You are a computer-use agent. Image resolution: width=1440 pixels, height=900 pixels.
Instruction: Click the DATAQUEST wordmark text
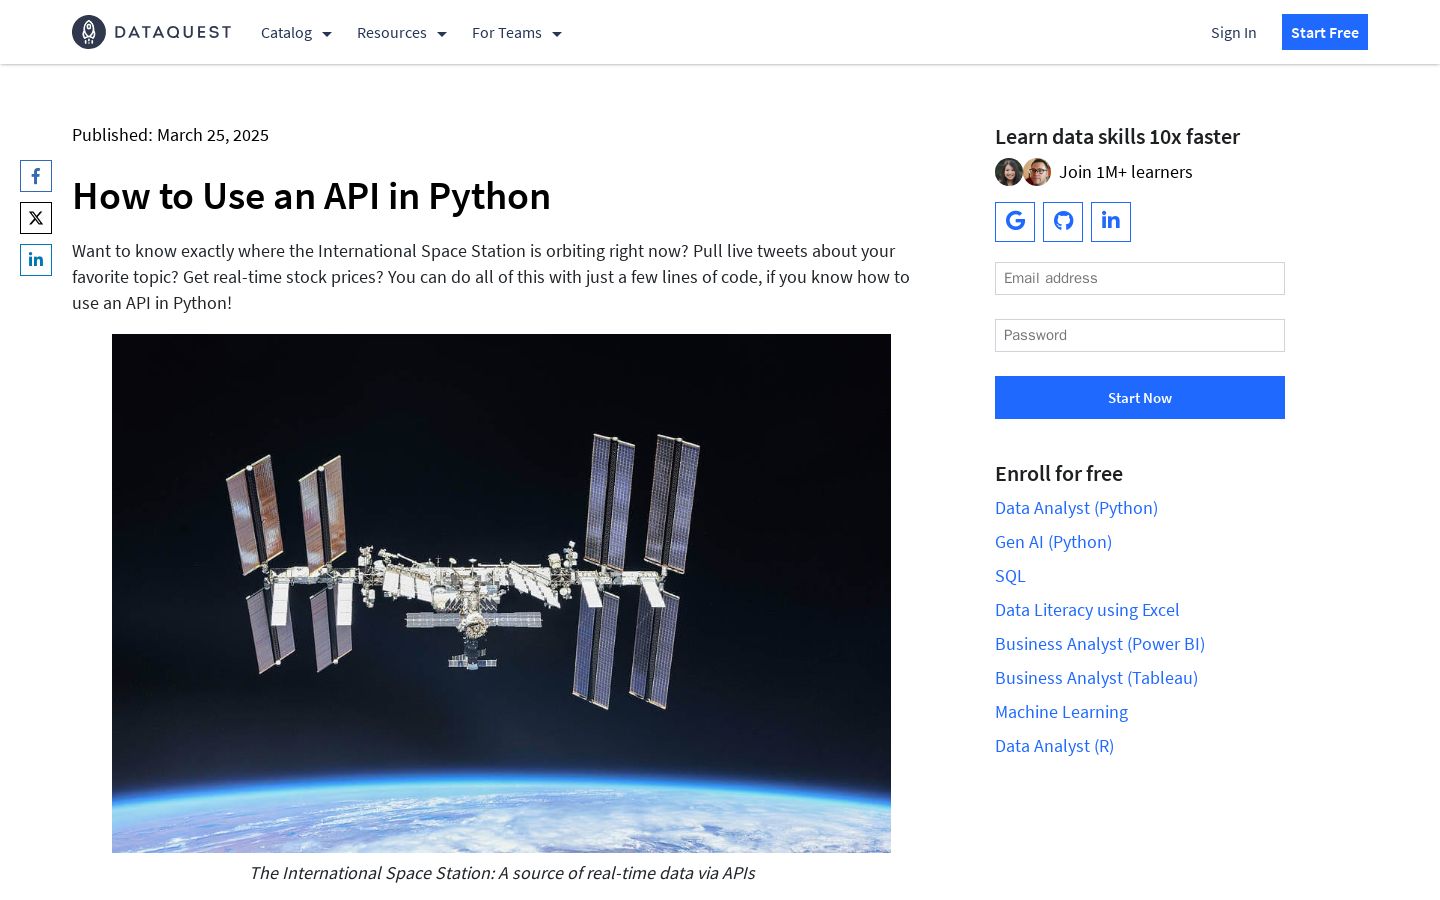173,32
